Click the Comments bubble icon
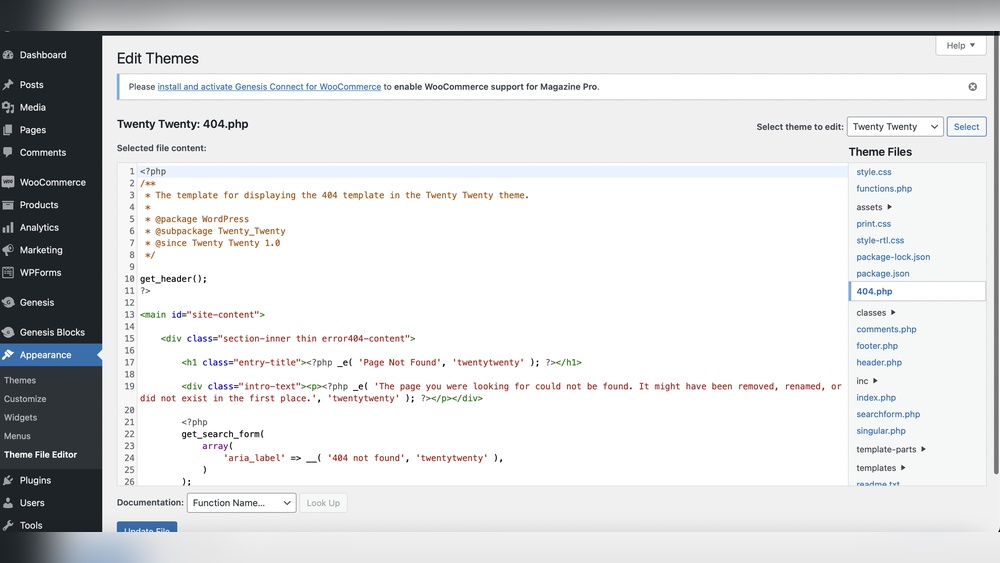 tap(8, 152)
